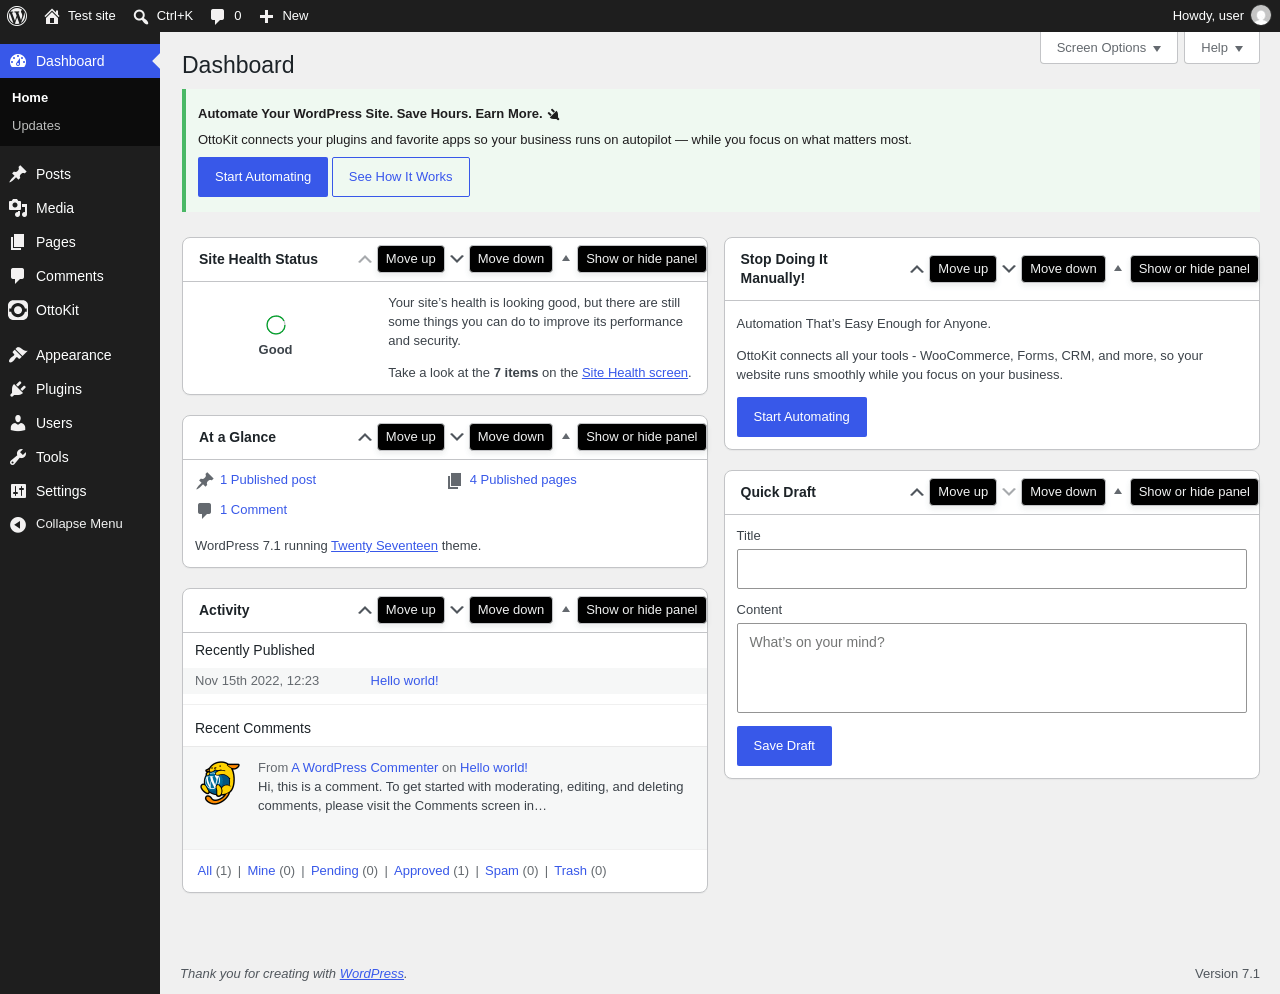This screenshot has width=1280, height=994.
Task: Filter comments by Spam
Action: pyautogui.click(x=502, y=871)
